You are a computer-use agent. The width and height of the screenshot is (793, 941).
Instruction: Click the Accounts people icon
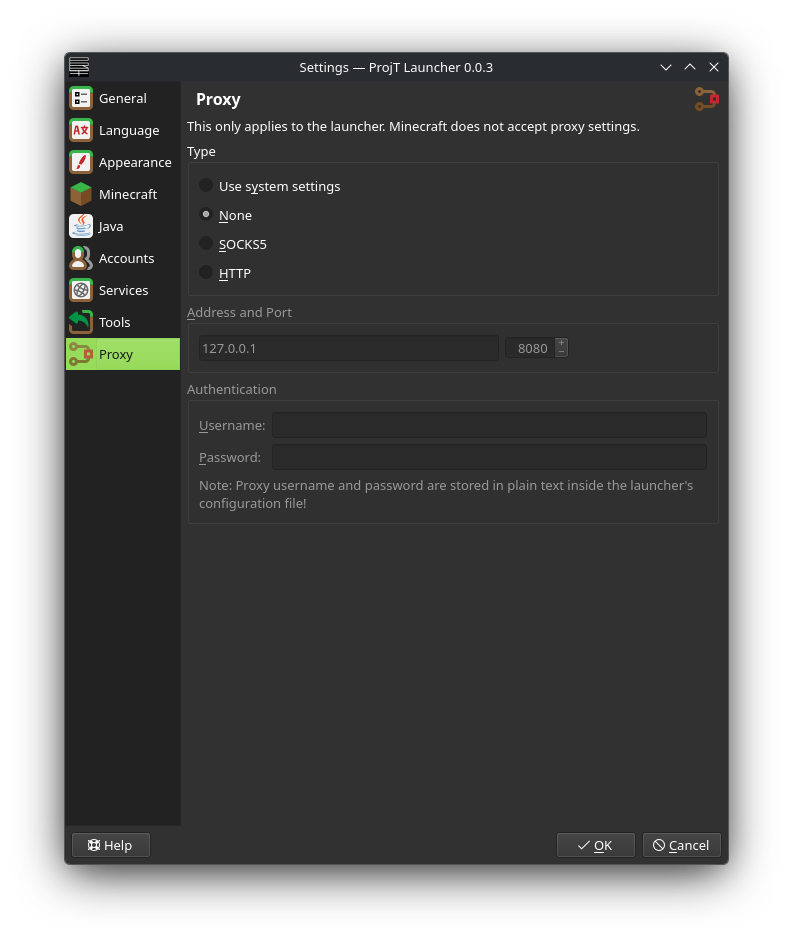[x=80, y=258]
